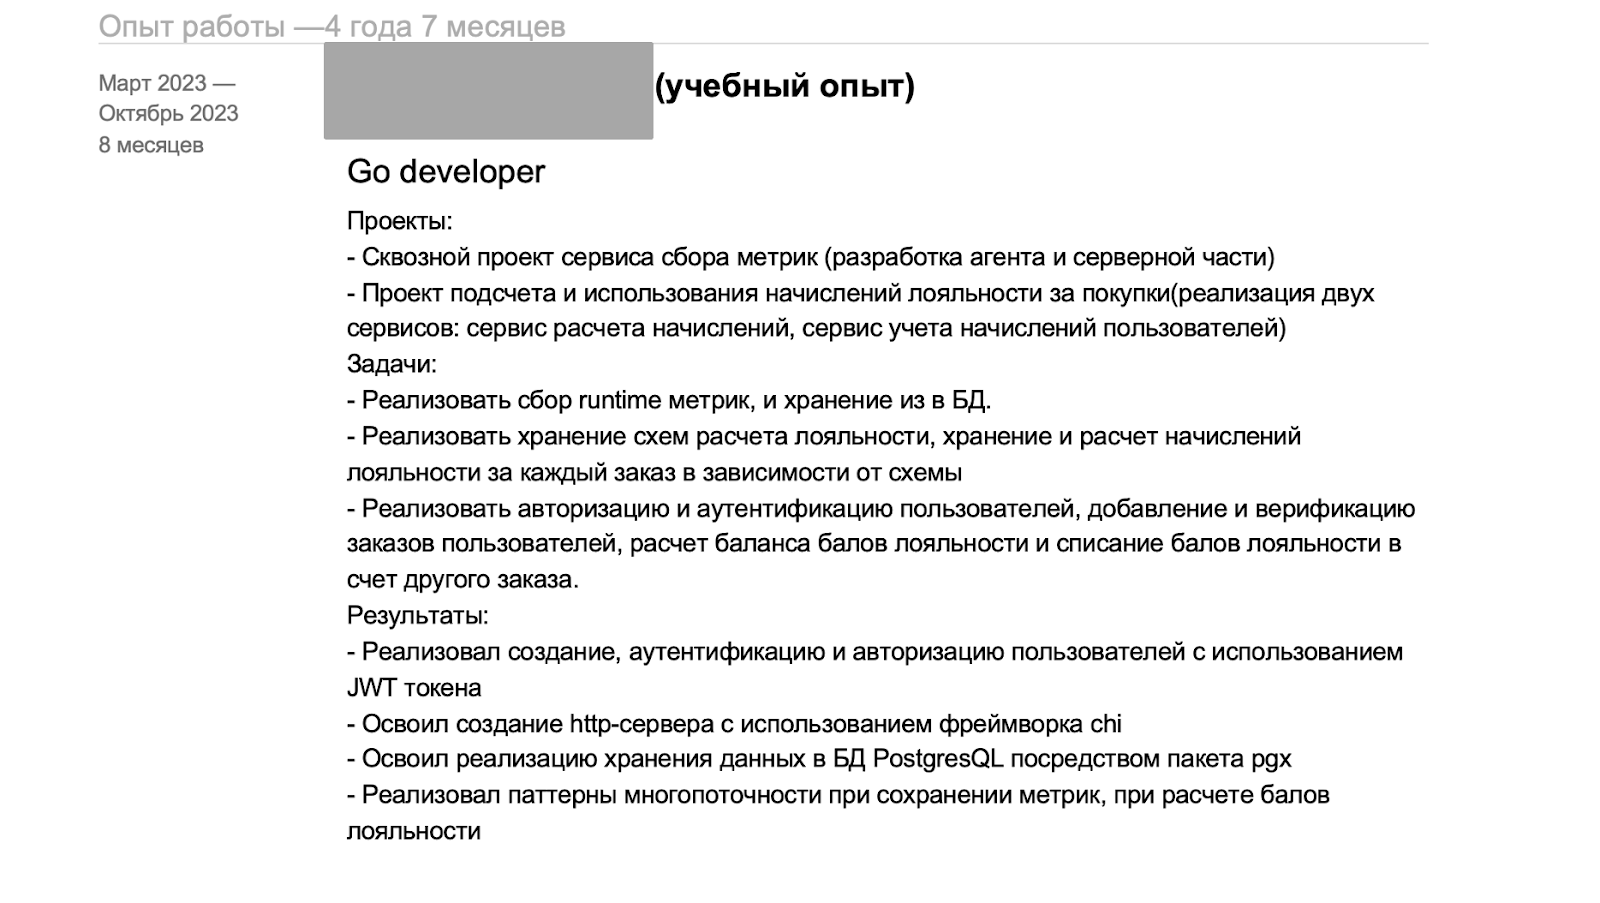Click the 'Go developer' job title
The height and width of the screenshot is (903, 1600).
pos(446,171)
